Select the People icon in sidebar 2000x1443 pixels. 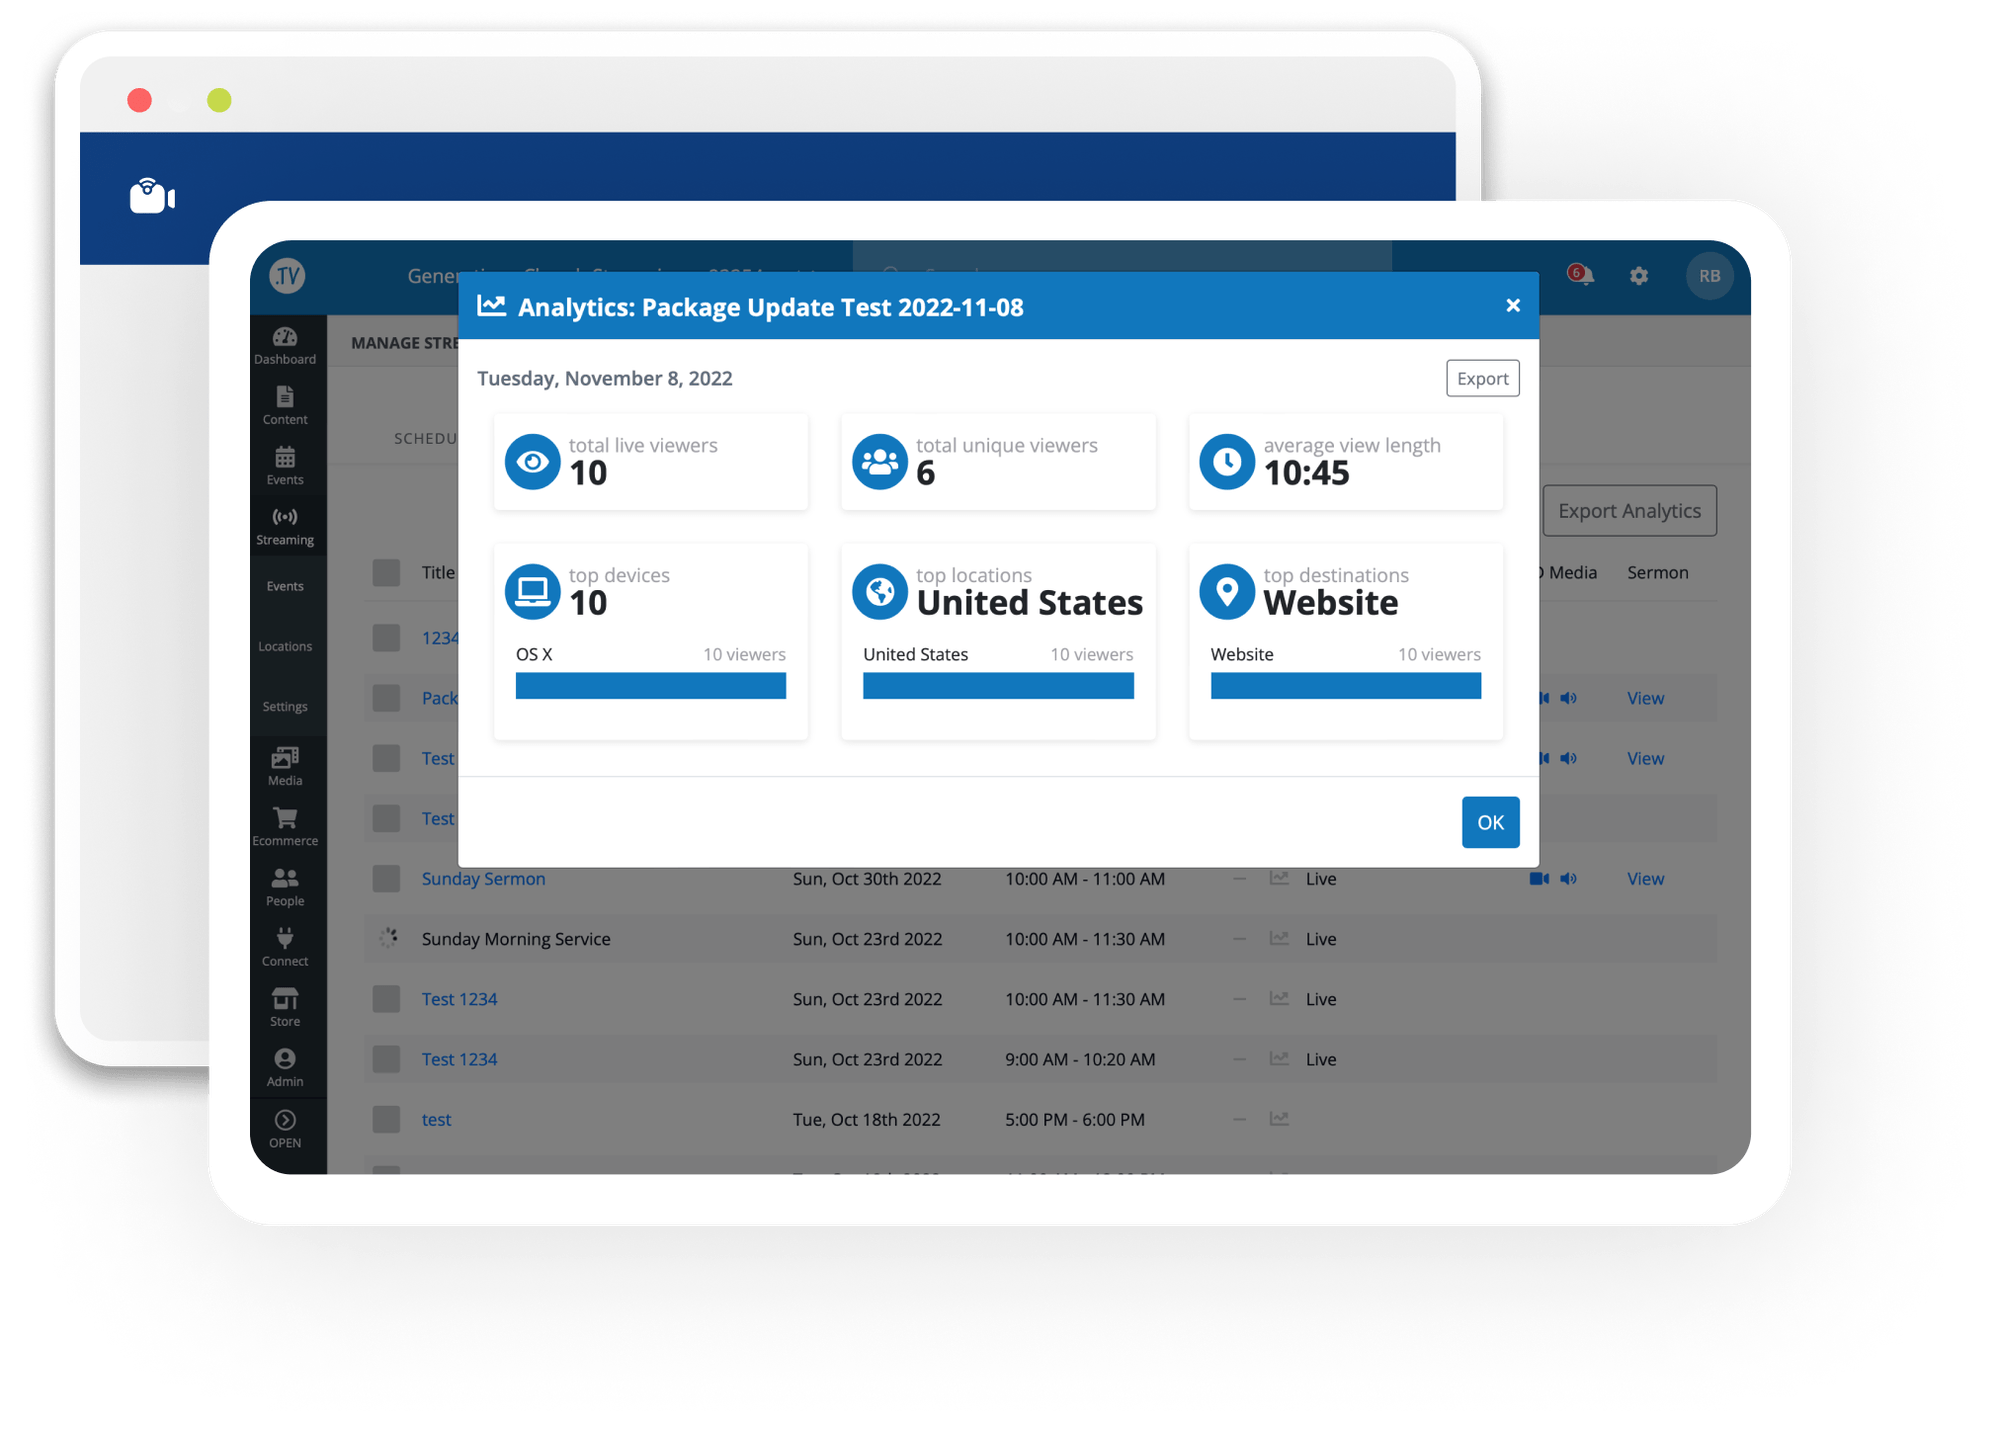(x=286, y=886)
